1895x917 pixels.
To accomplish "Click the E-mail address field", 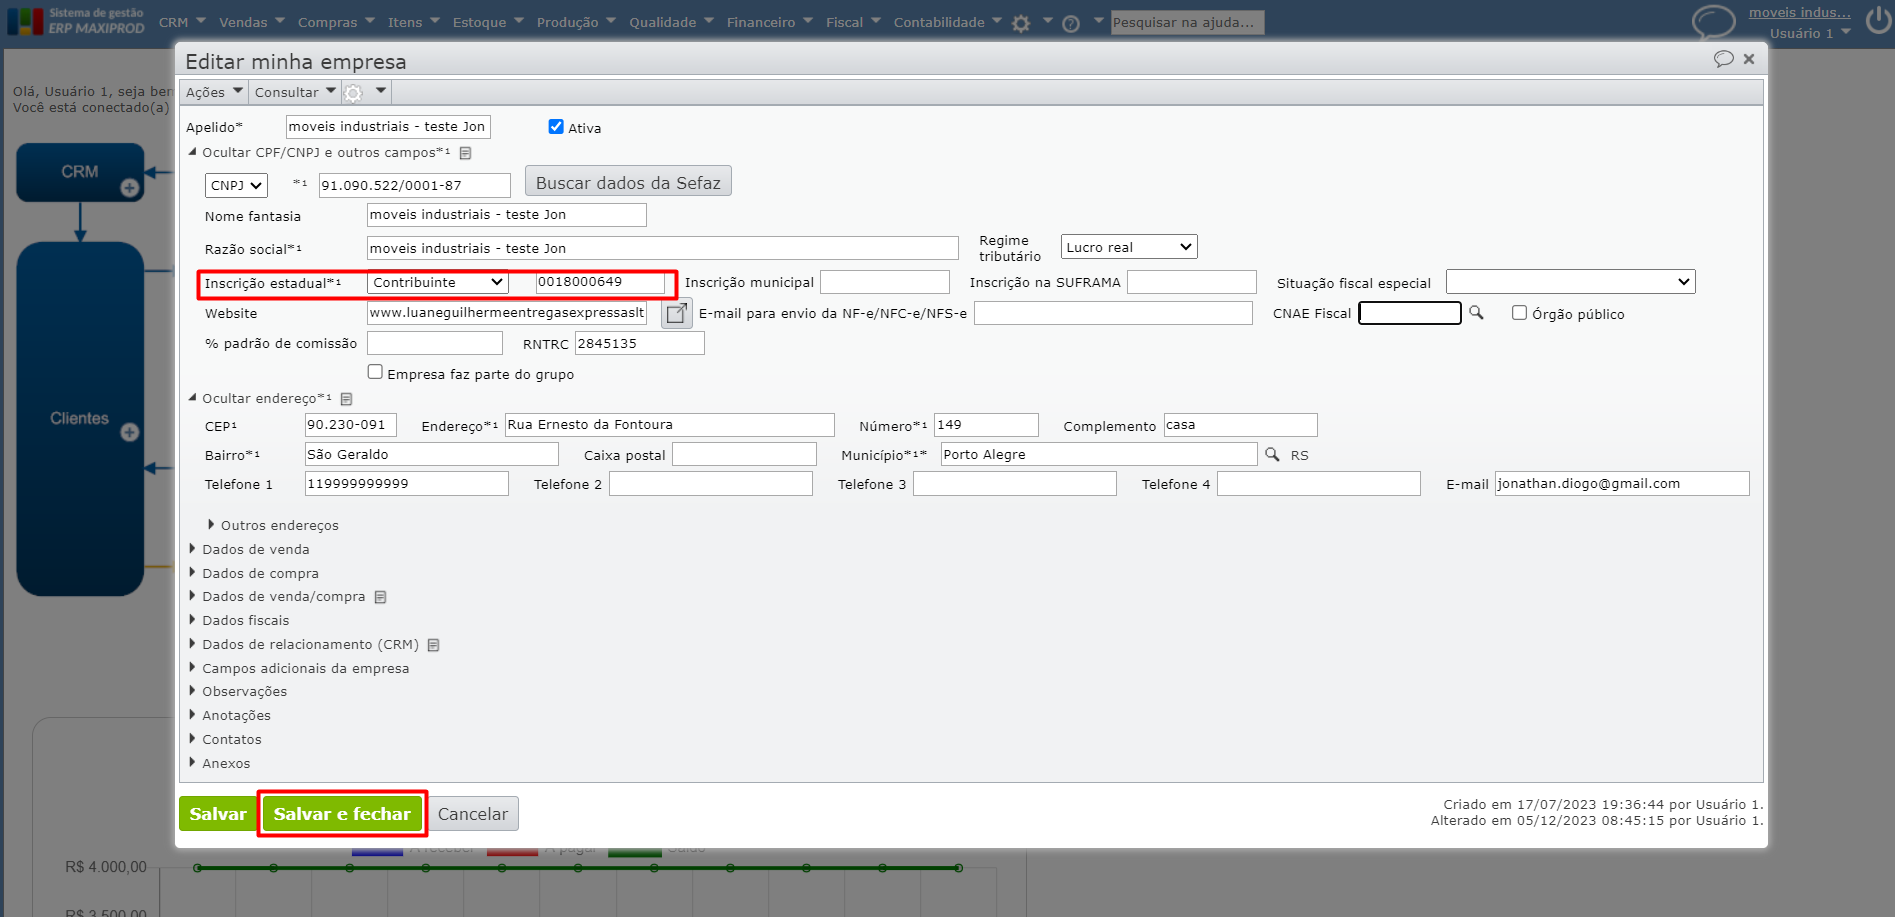I will [1622, 484].
